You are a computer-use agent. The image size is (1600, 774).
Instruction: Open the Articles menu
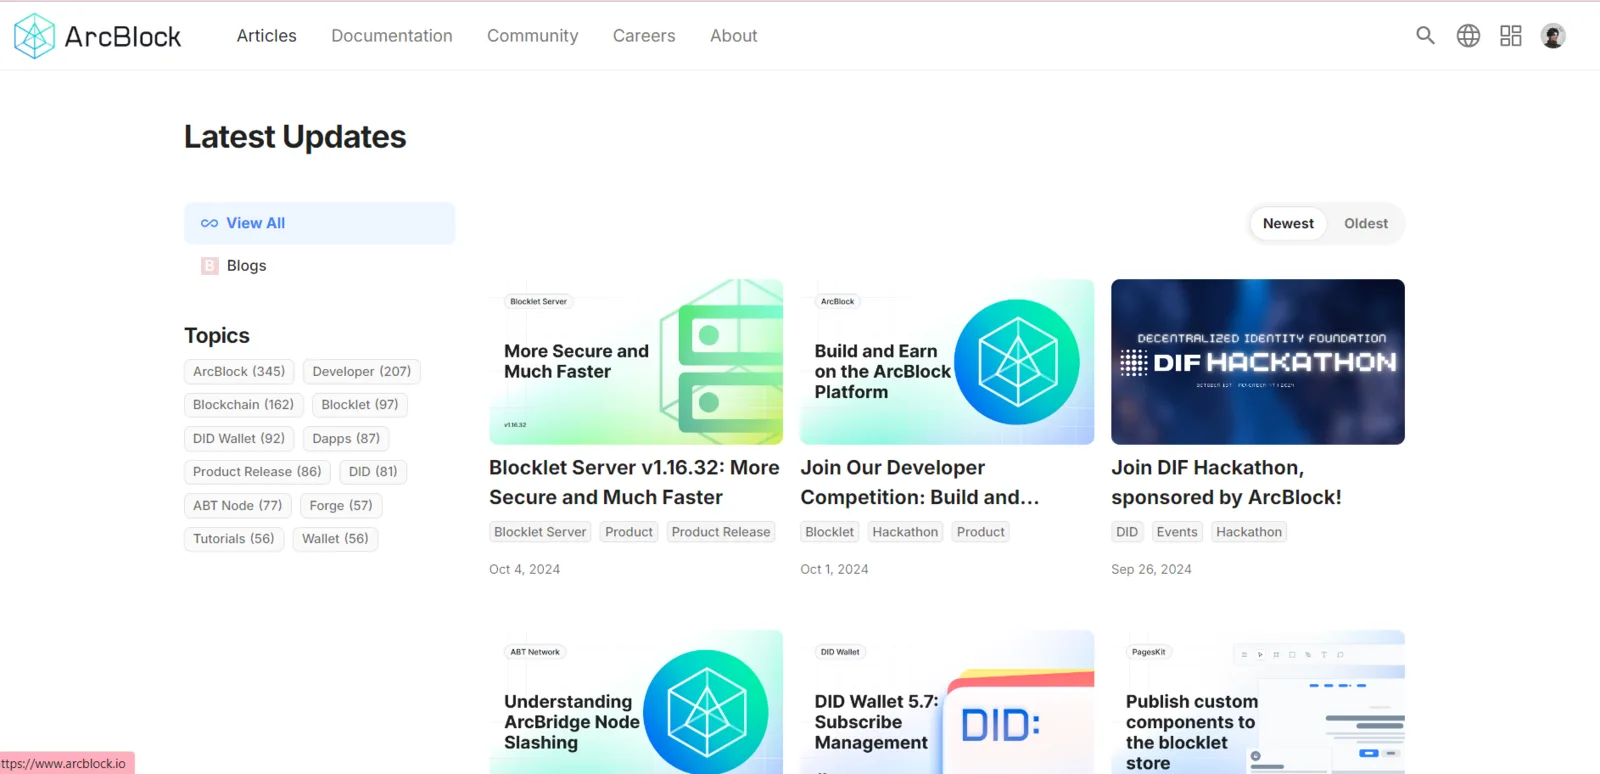267,36
